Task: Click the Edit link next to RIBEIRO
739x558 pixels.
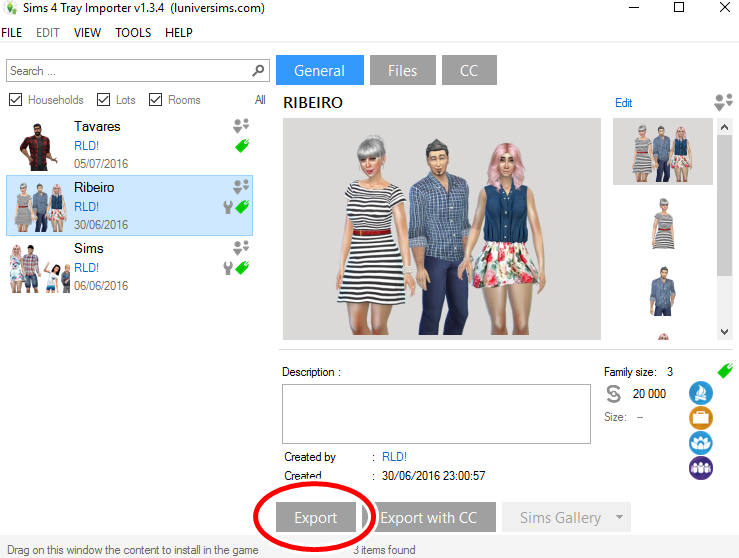Action: tap(624, 103)
